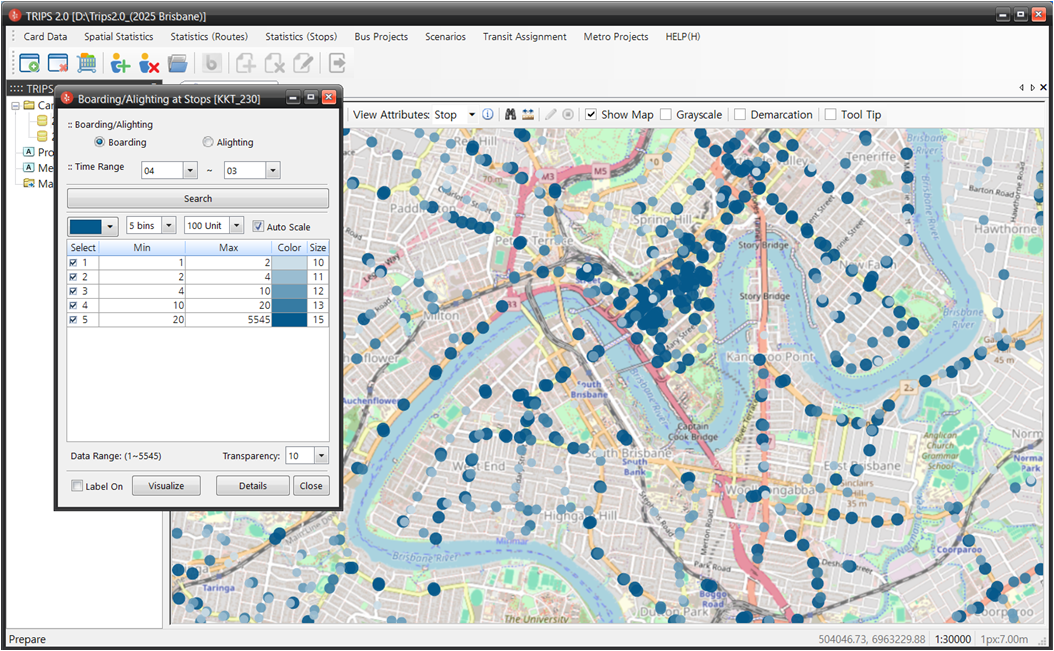Click the add user icon with green plus
This screenshot has width=1054, height=651.
point(120,63)
